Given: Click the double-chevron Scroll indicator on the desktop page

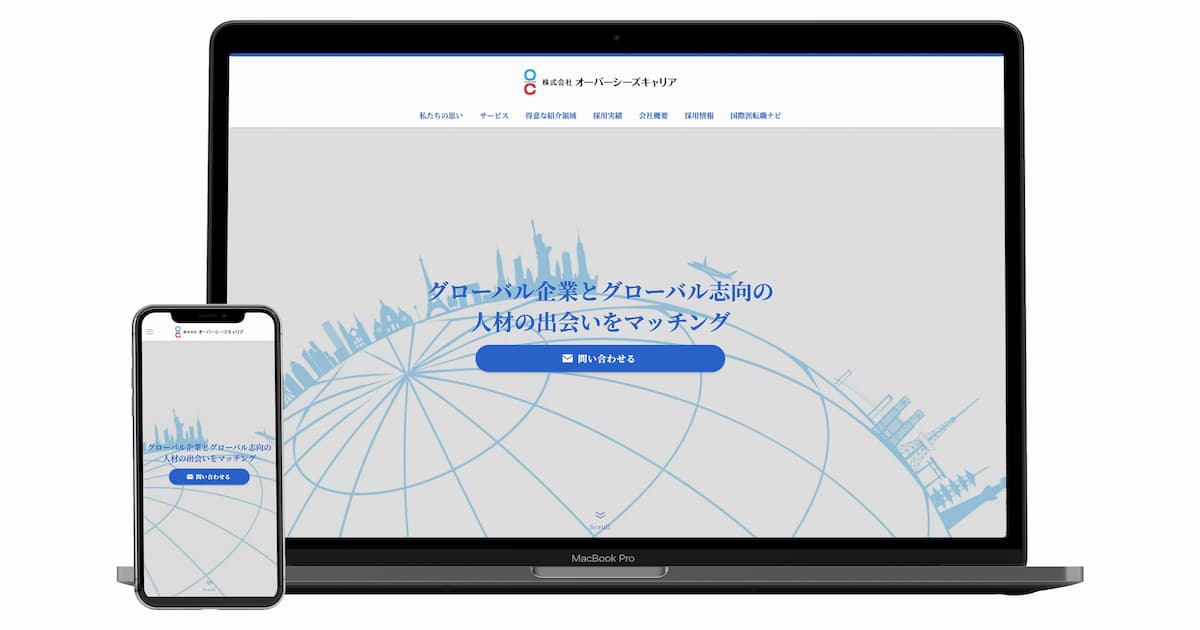Looking at the screenshot, I should point(600,515).
